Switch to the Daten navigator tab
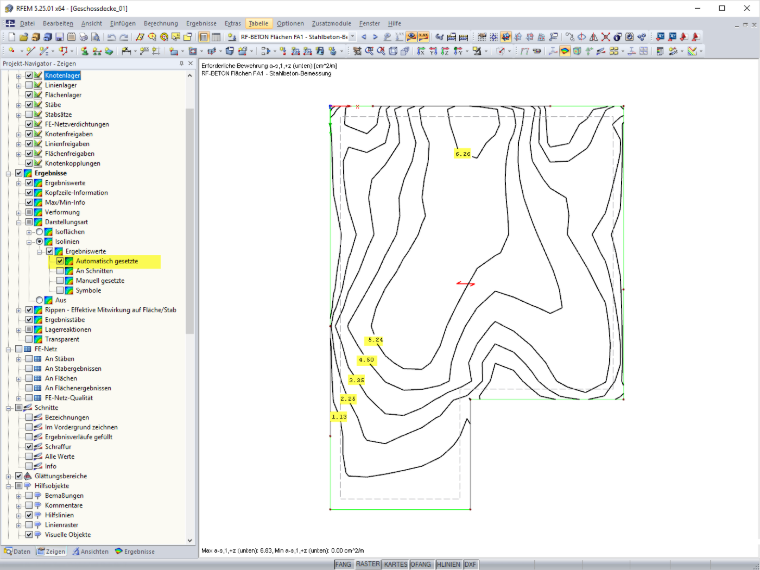This screenshot has width=760, height=570. coord(17,552)
